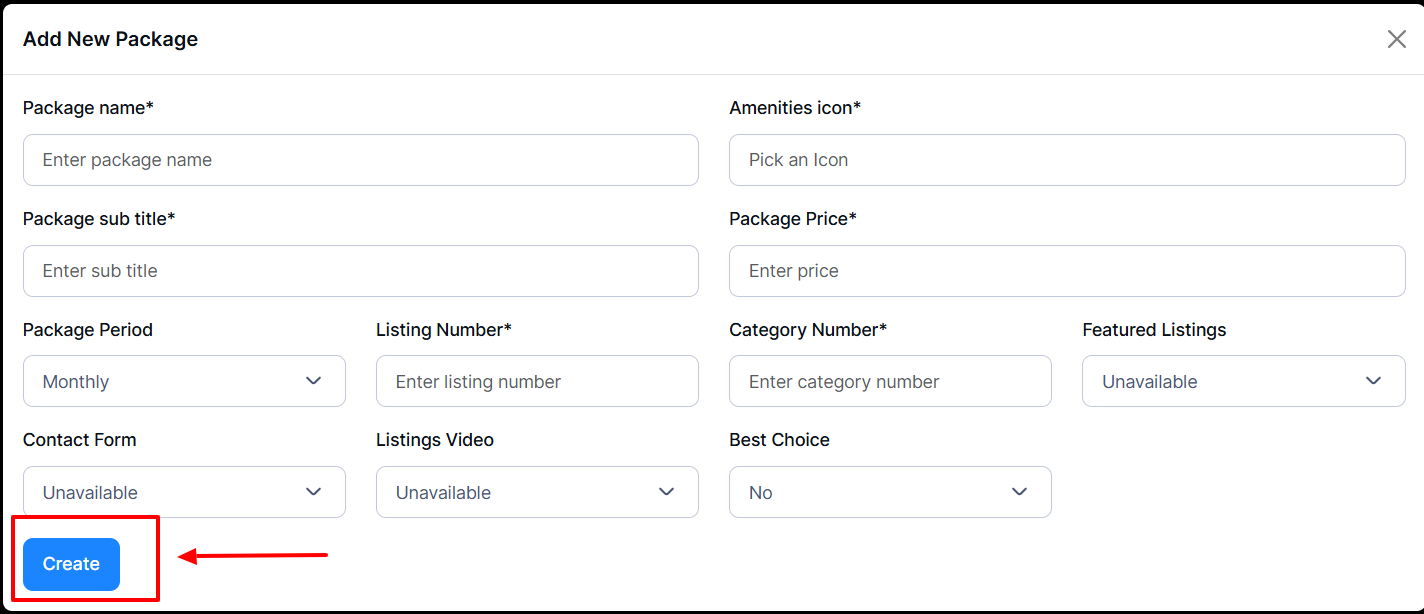Click the chevron arrow in Listings Video
Image resolution: width=1424 pixels, height=614 pixels.
(x=667, y=492)
